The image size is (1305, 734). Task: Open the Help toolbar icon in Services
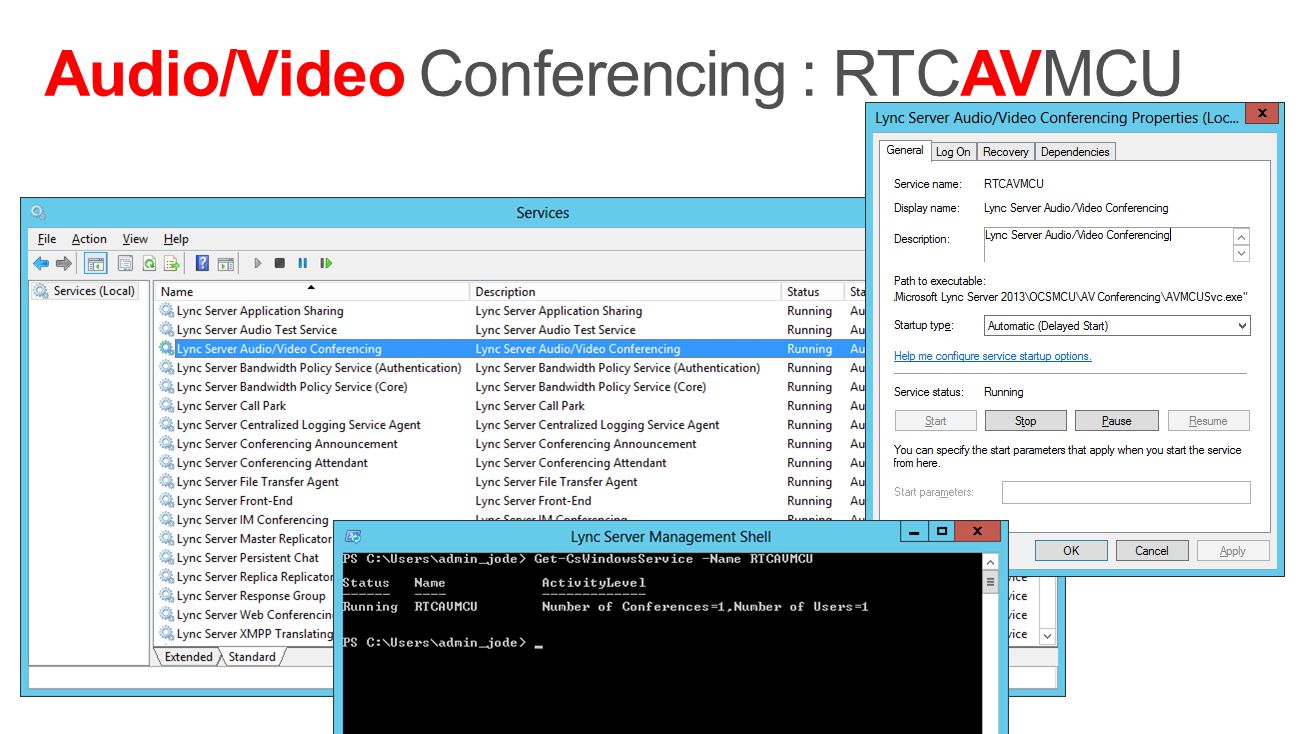point(202,264)
